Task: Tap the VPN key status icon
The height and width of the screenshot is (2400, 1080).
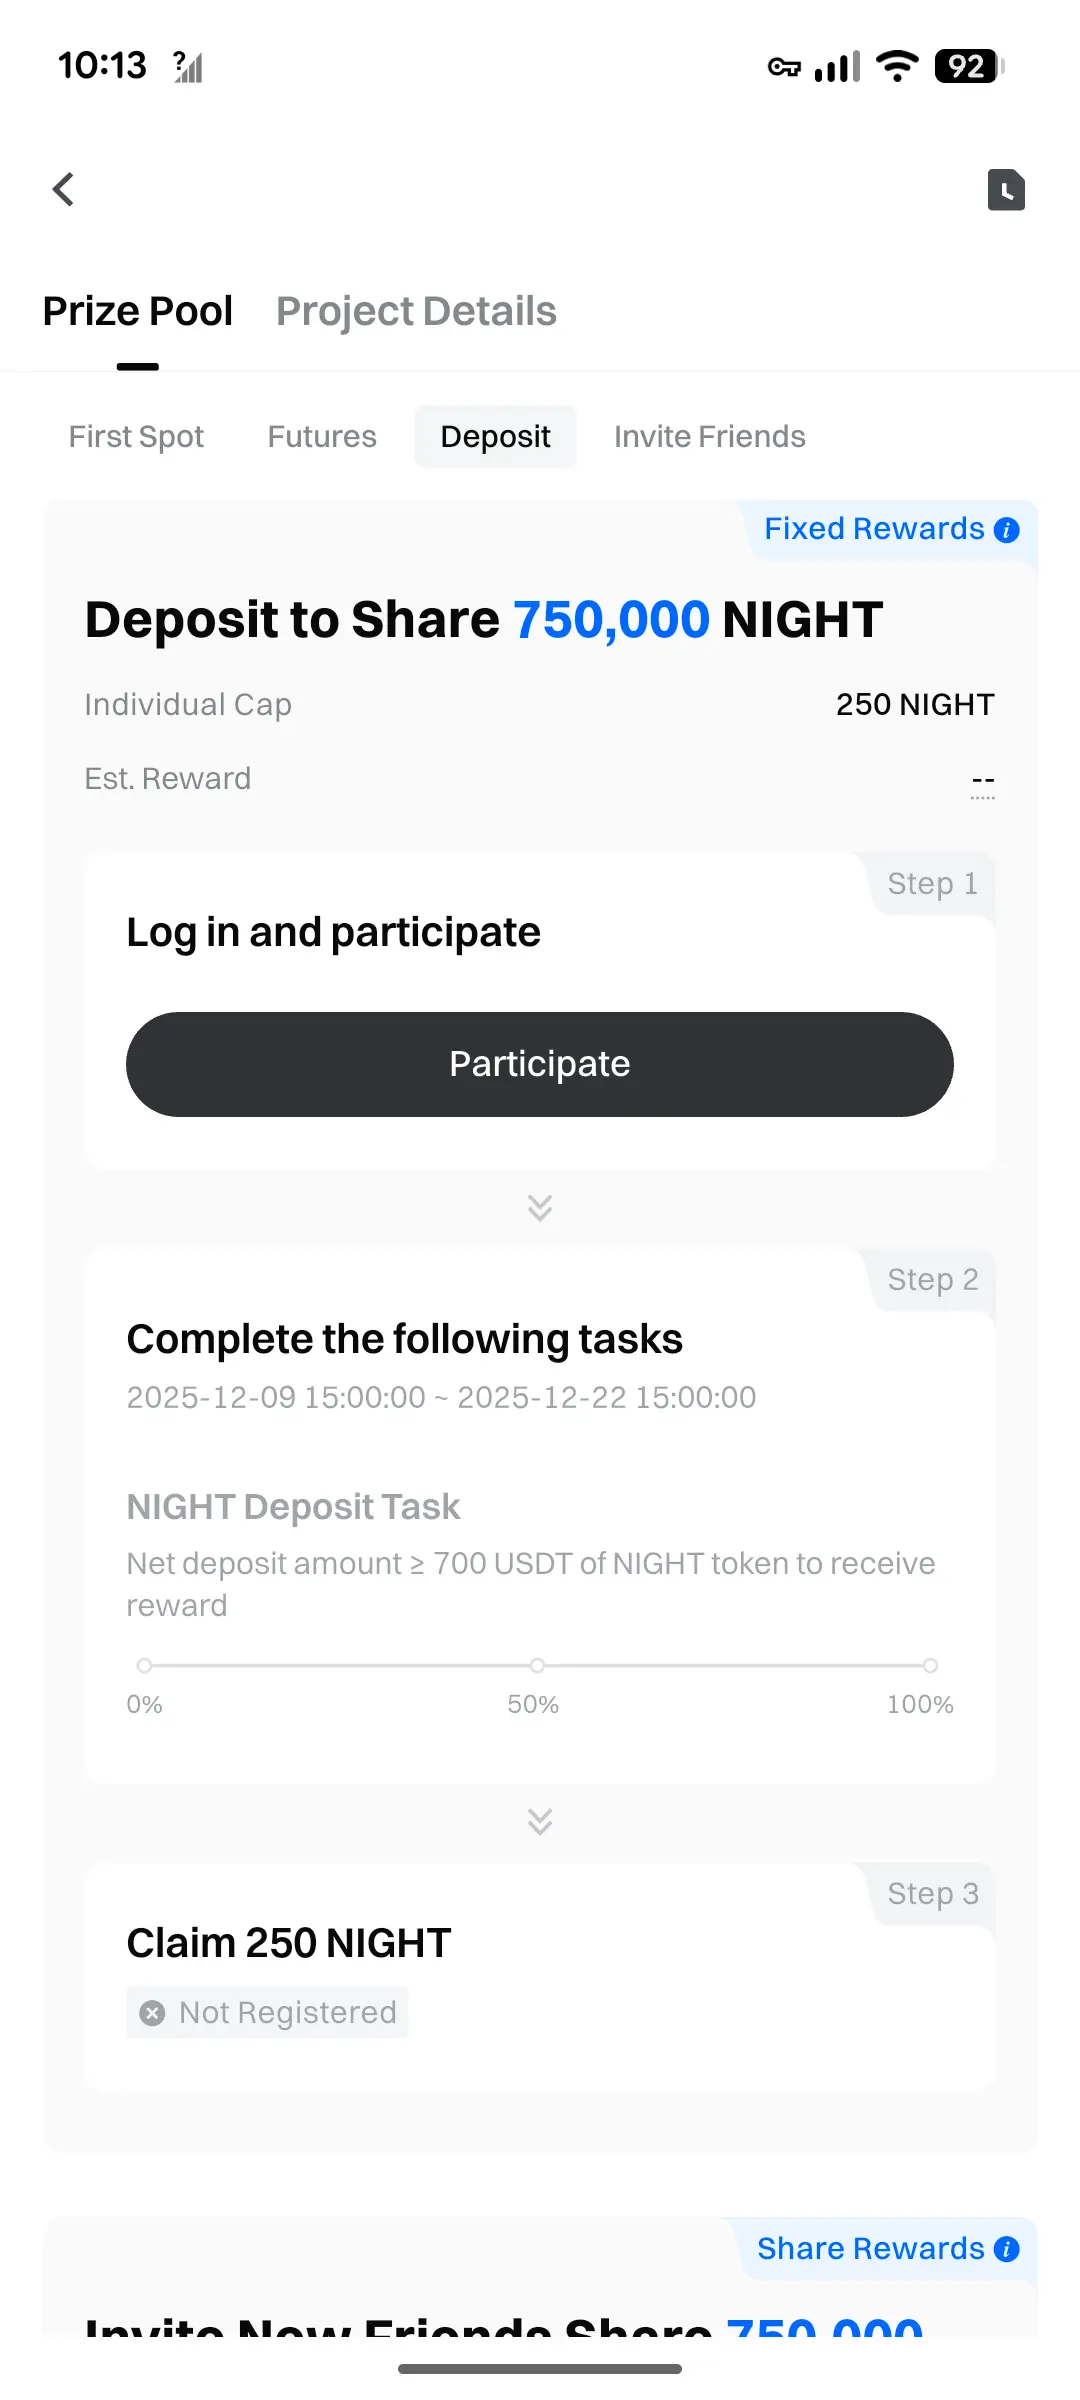Action: [x=784, y=67]
